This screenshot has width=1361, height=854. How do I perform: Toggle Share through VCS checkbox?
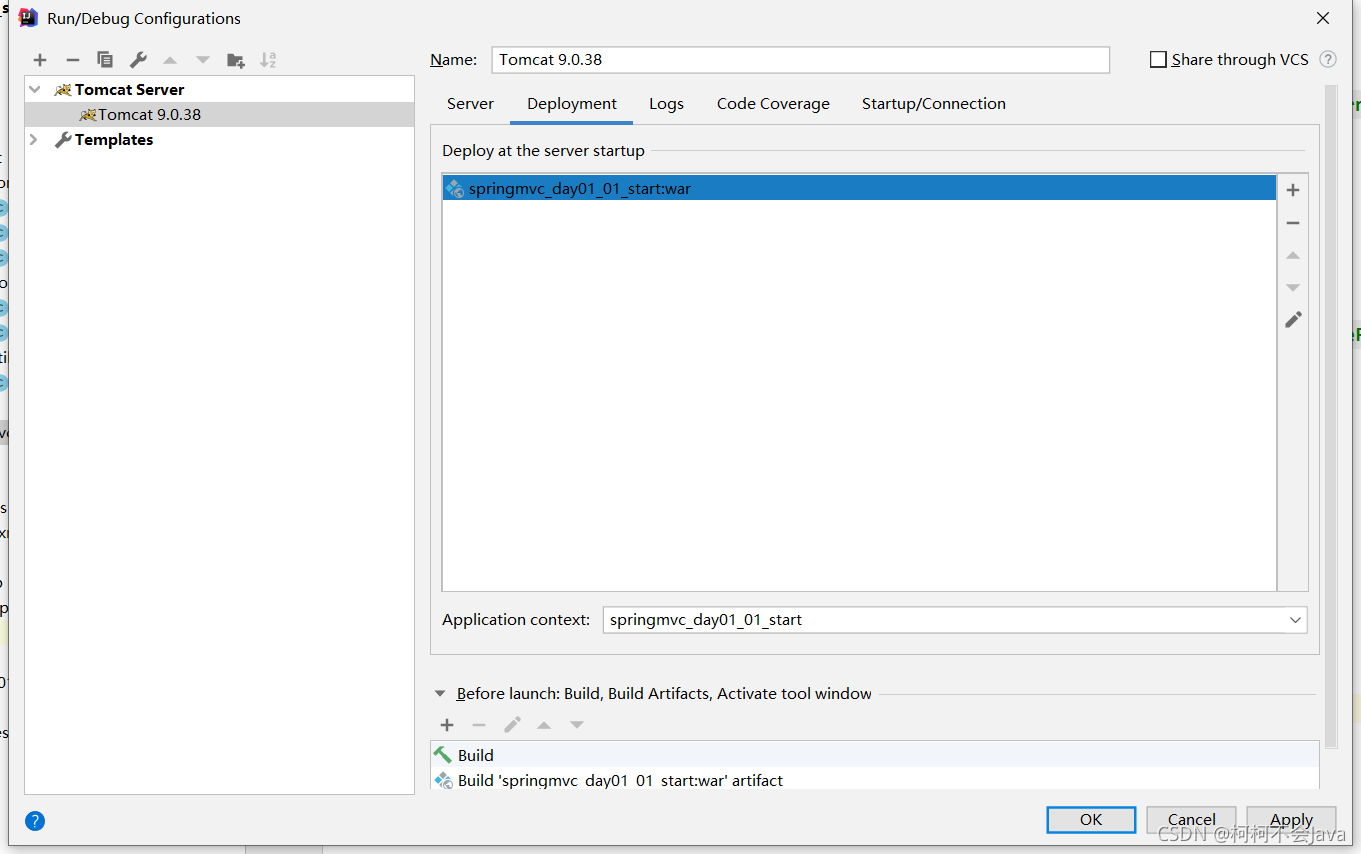(1158, 60)
